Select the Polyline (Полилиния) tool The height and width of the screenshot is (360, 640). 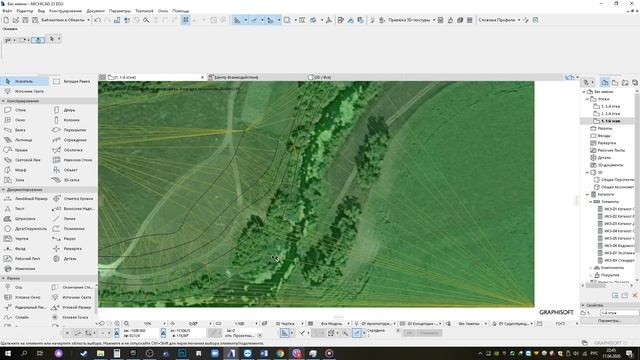tap(73, 229)
